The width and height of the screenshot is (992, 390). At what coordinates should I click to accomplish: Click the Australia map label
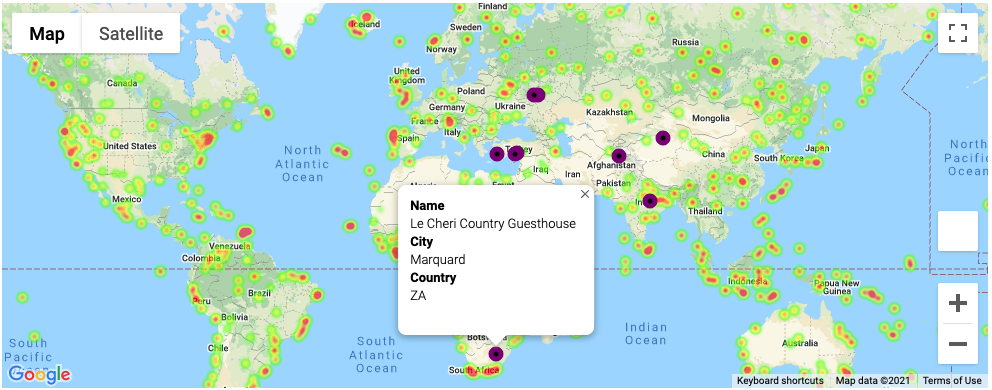801,344
